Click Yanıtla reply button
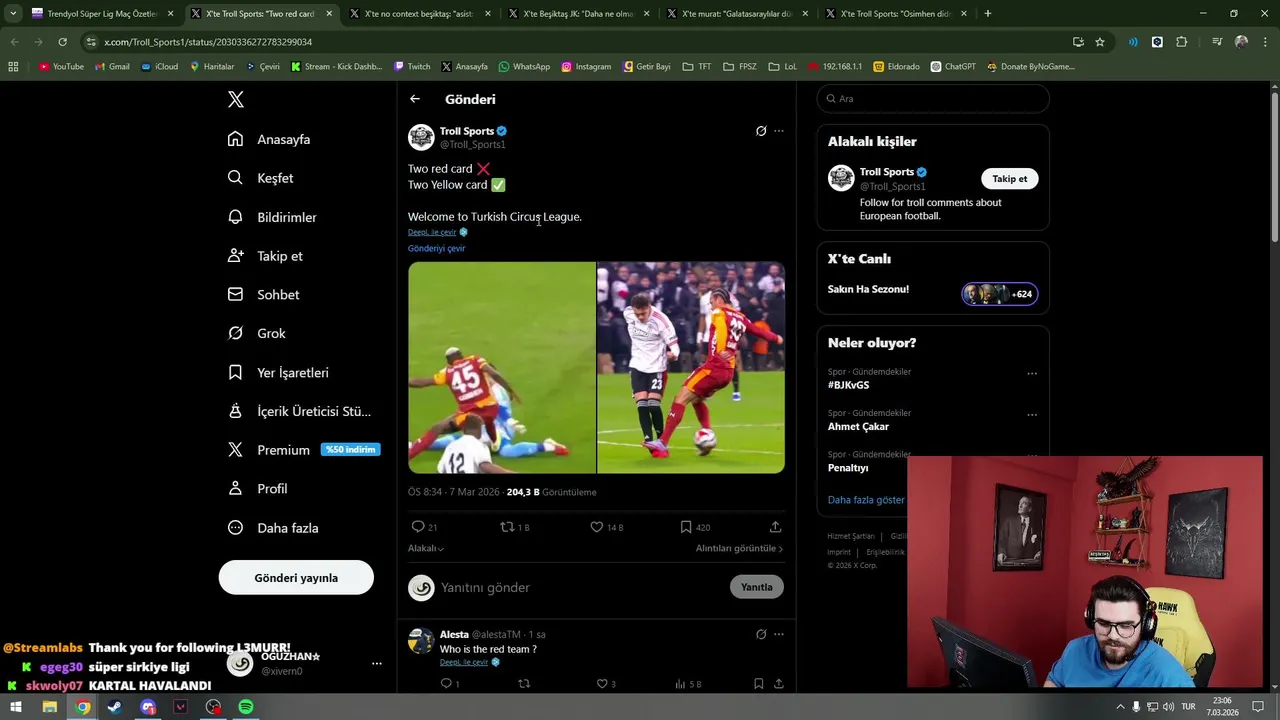The image size is (1280, 720). pyautogui.click(x=757, y=587)
